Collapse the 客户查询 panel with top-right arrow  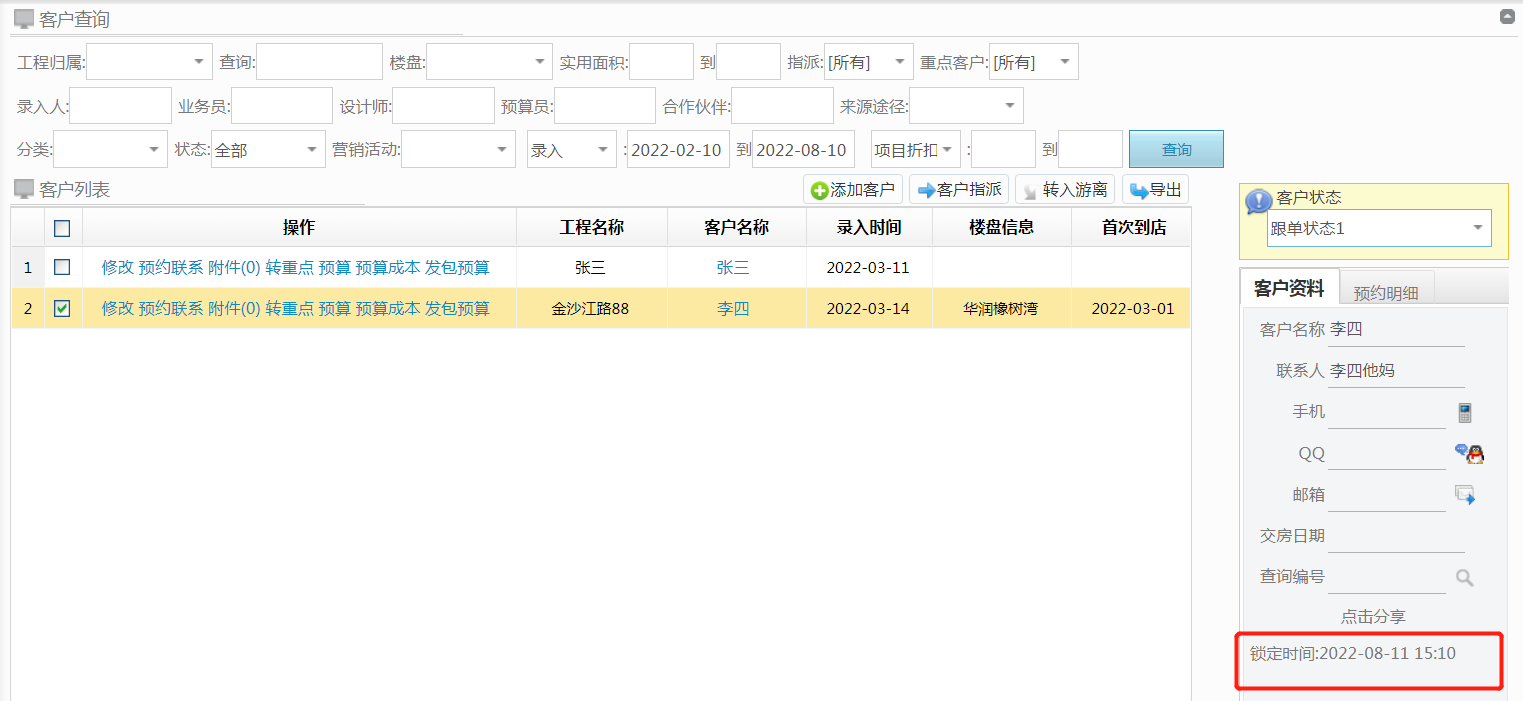coord(1507,17)
